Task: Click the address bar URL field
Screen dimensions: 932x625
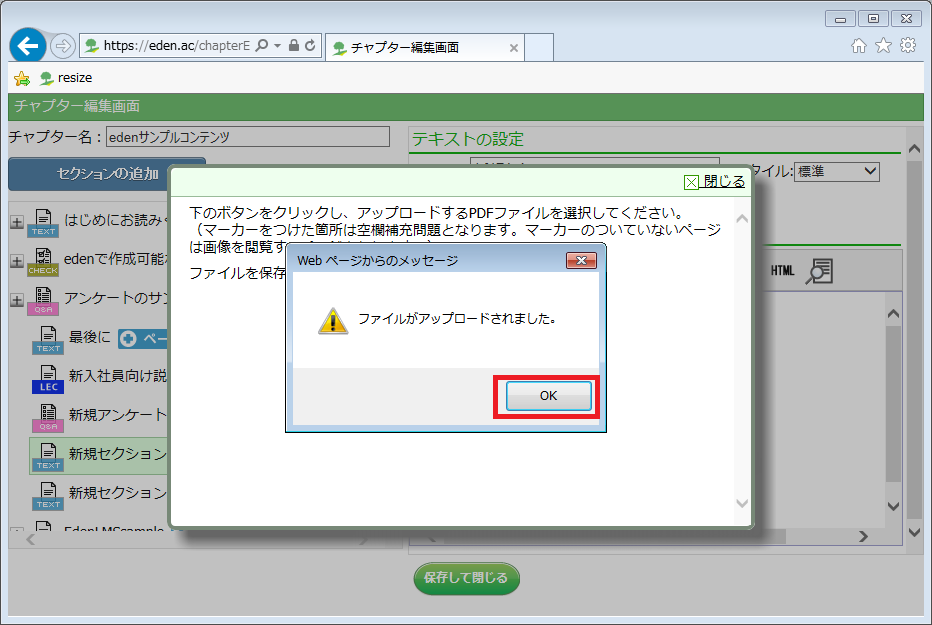Action: 176,46
